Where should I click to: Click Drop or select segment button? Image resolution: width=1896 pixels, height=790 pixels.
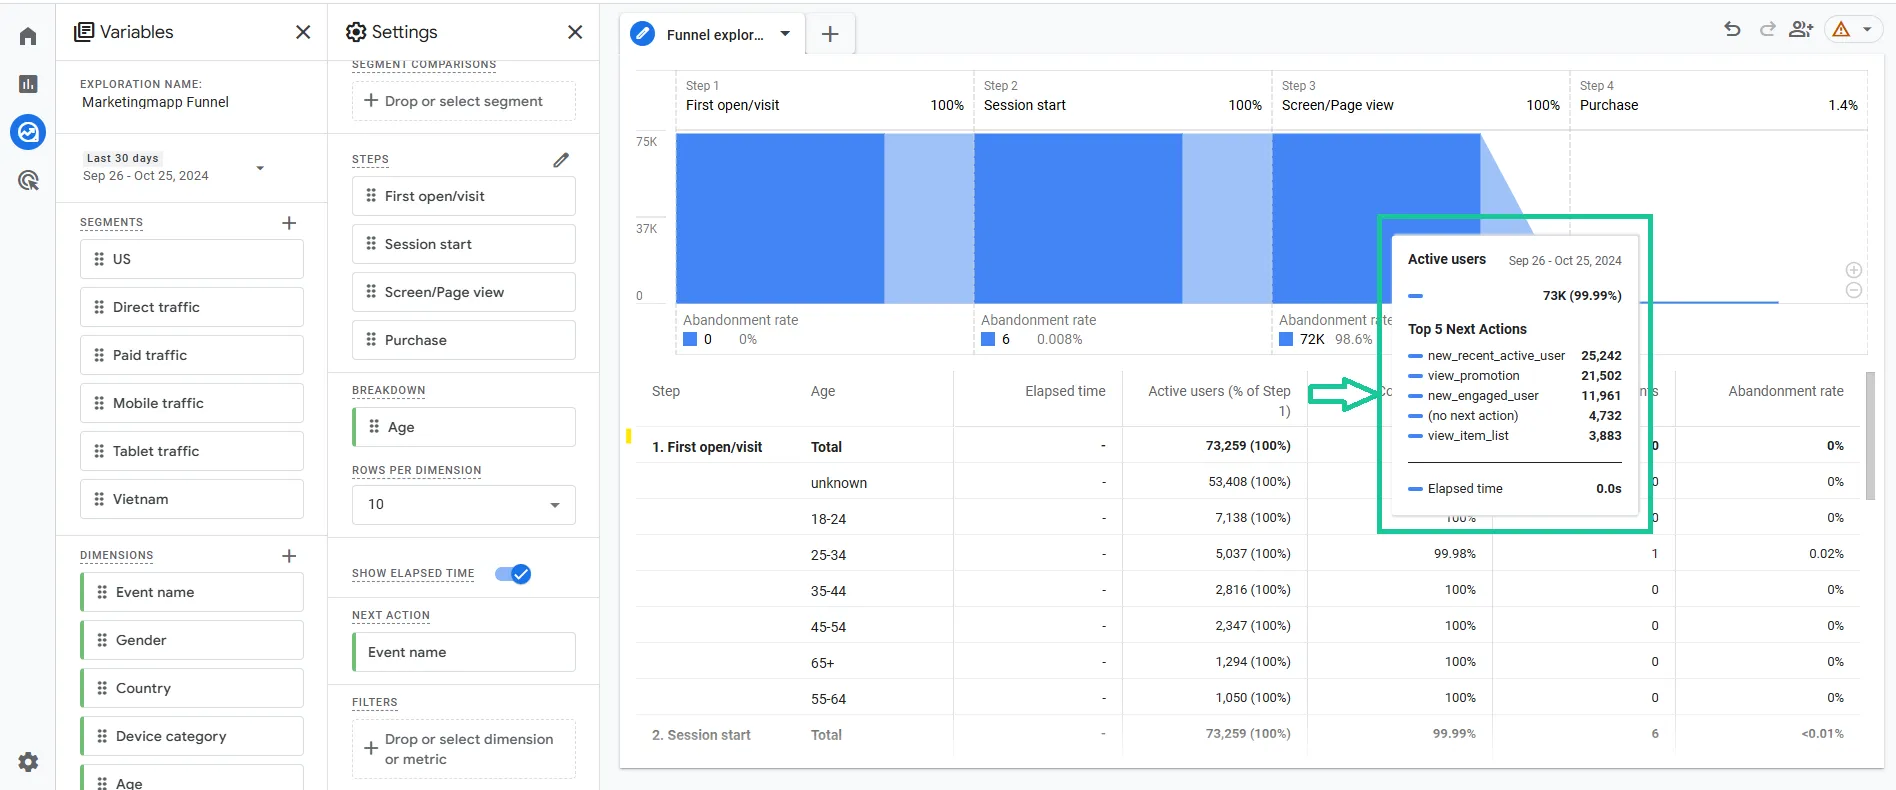click(x=464, y=101)
